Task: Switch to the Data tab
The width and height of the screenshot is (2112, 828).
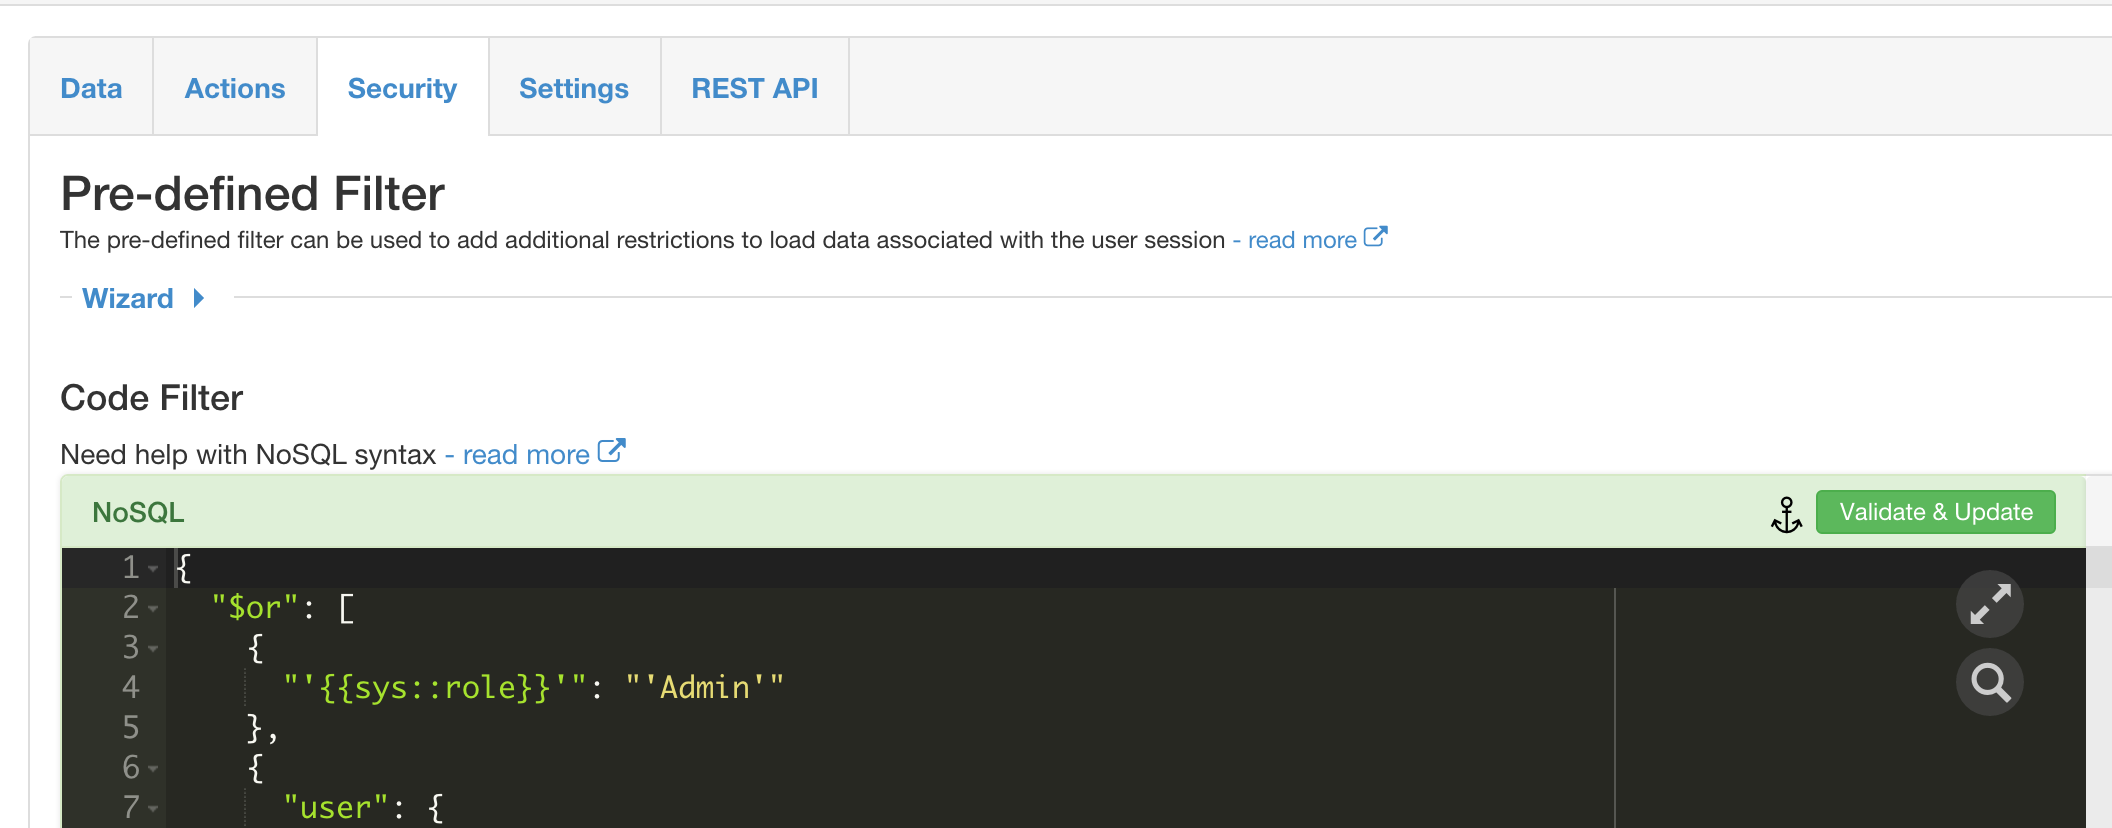Action: click(x=91, y=88)
